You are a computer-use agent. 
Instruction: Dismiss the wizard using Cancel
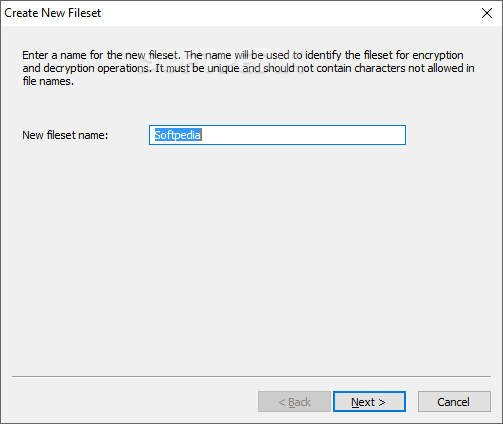[x=454, y=402]
